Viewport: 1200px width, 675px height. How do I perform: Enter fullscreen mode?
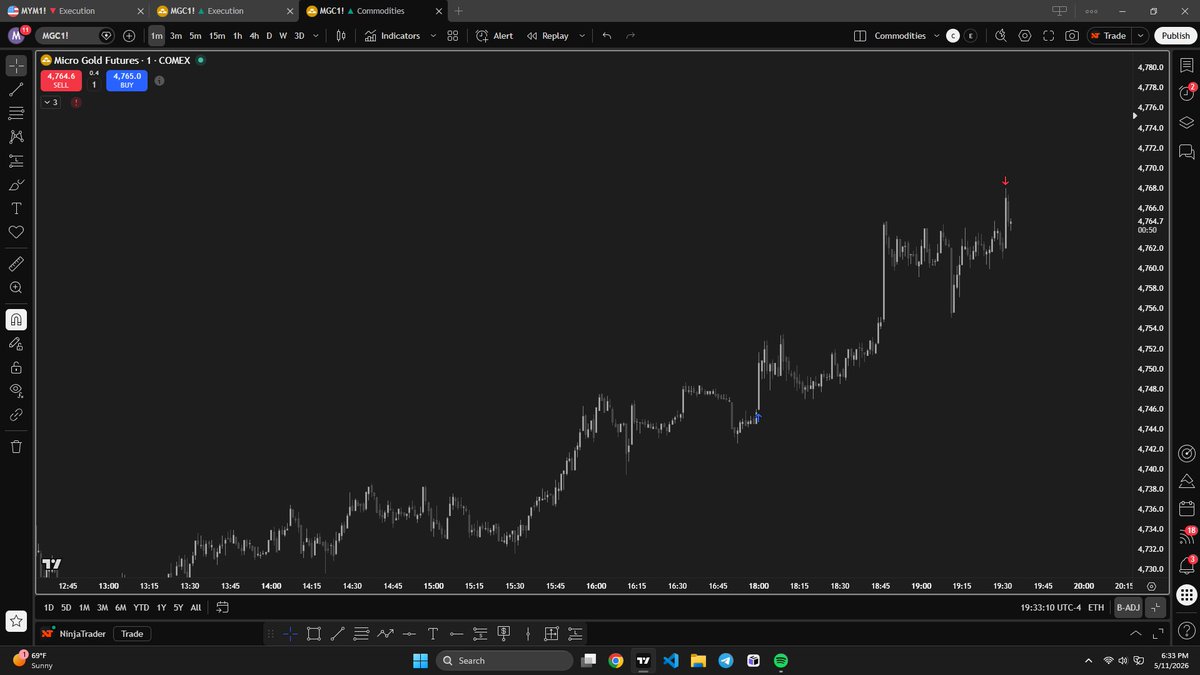1049,35
